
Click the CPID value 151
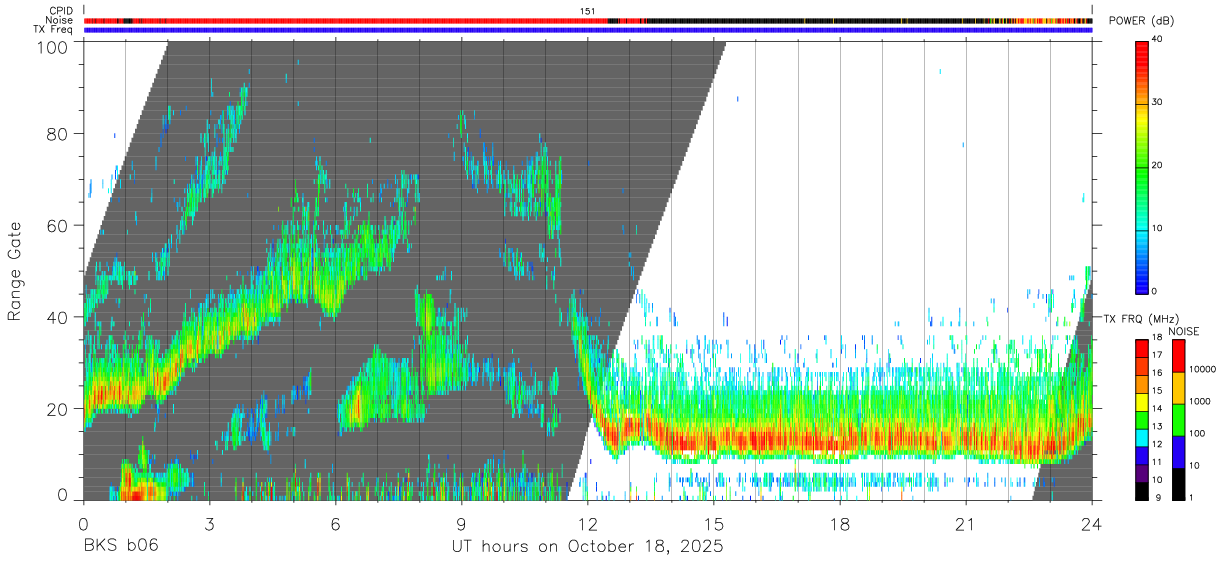(588, 11)
